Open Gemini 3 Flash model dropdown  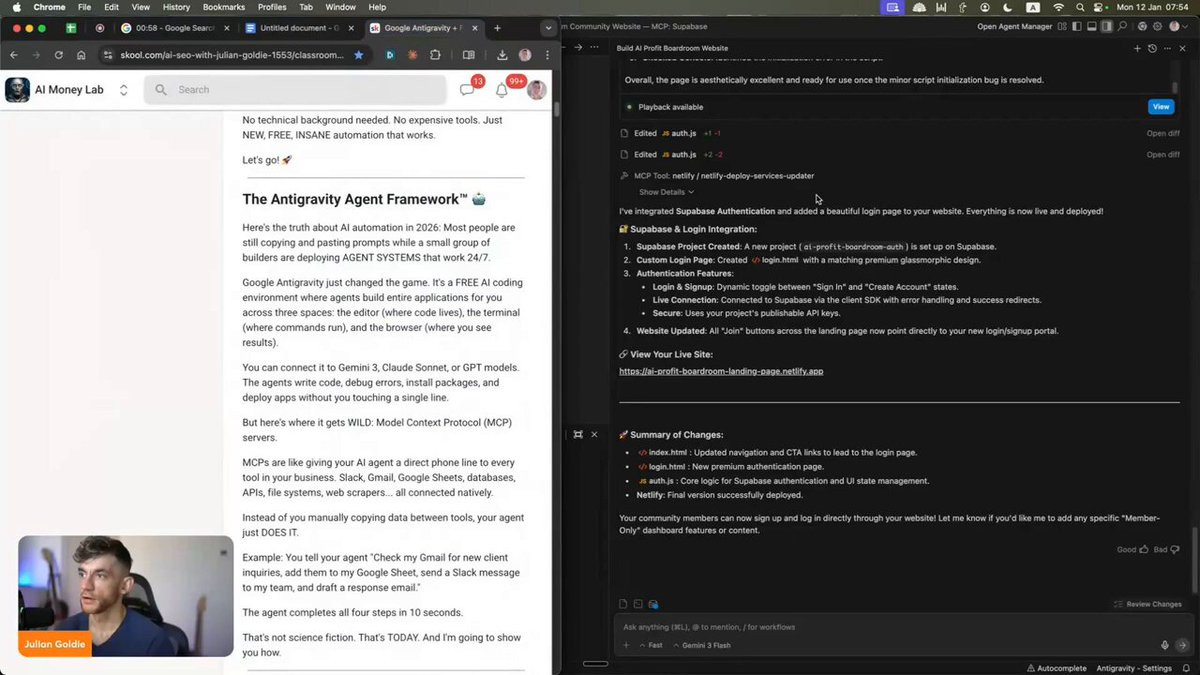[701, 645]
